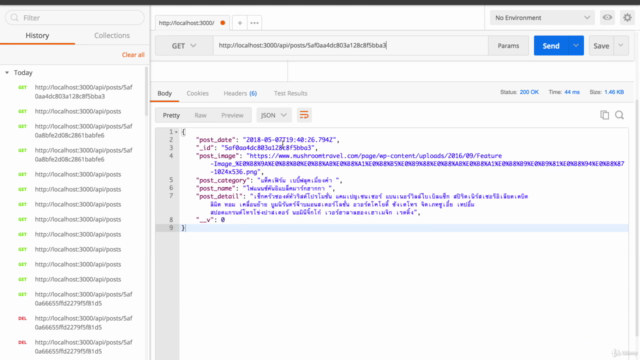
Task: Open the GET method dropdown
Action: (x=184, y=46)
